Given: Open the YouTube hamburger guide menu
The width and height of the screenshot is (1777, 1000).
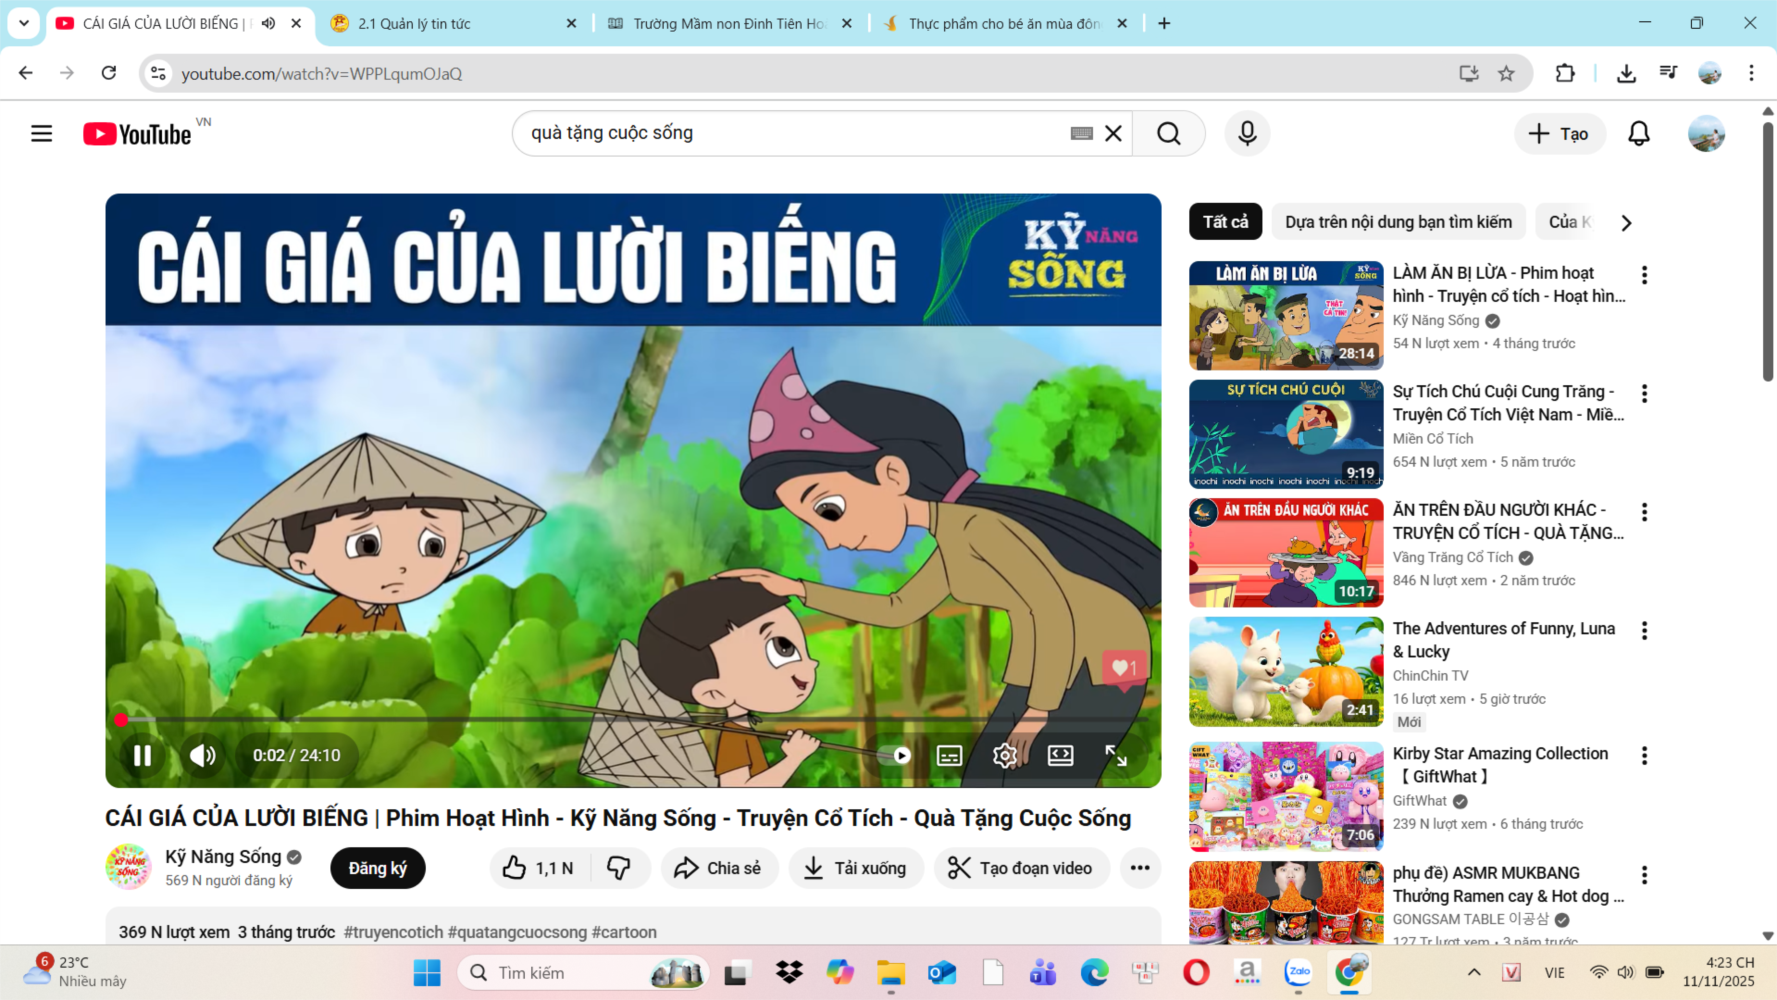Looking at the screenshot, I should point(41,134).
